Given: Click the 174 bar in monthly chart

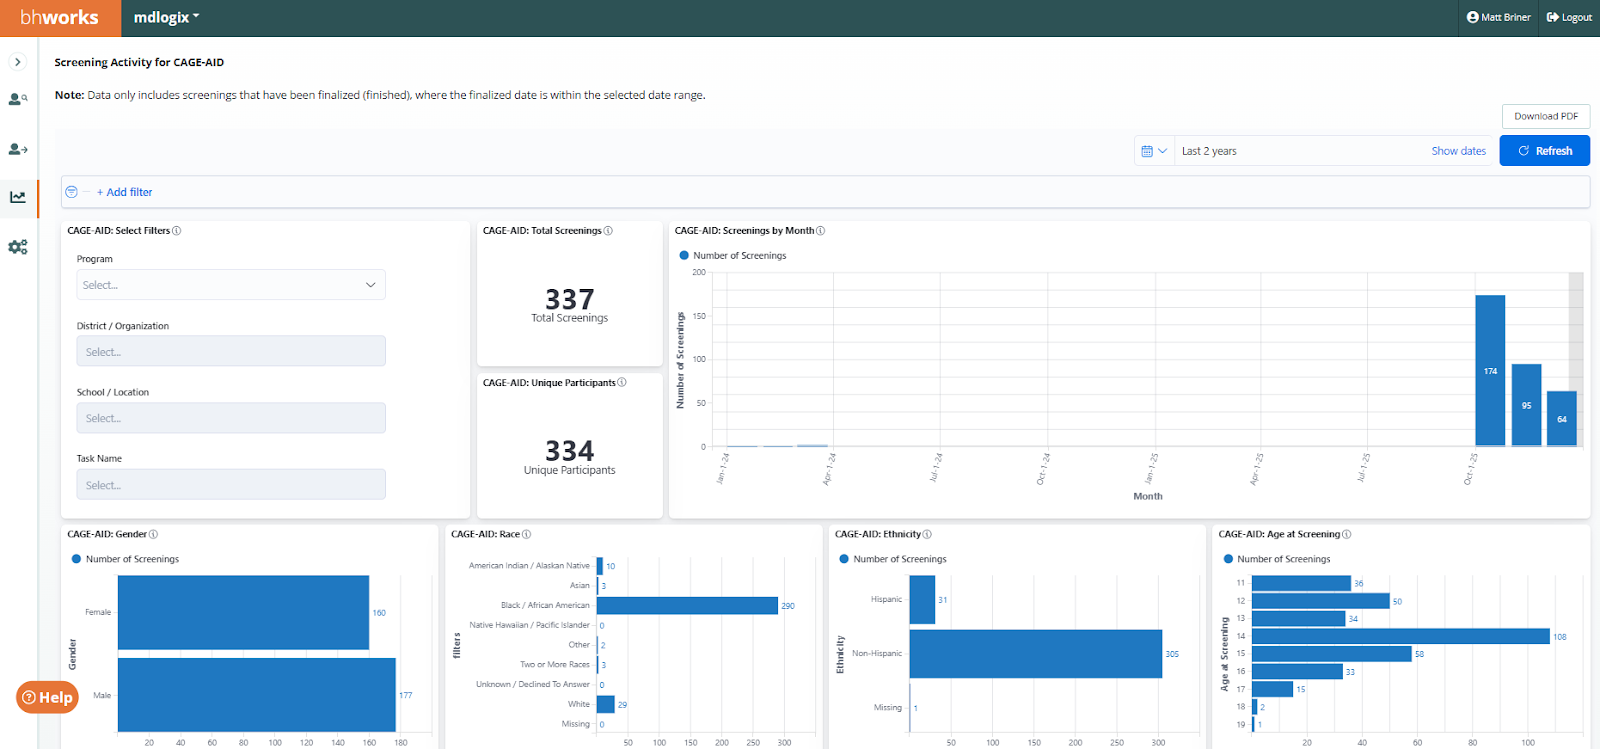Looking at the screenshot, I should 1490,370.
